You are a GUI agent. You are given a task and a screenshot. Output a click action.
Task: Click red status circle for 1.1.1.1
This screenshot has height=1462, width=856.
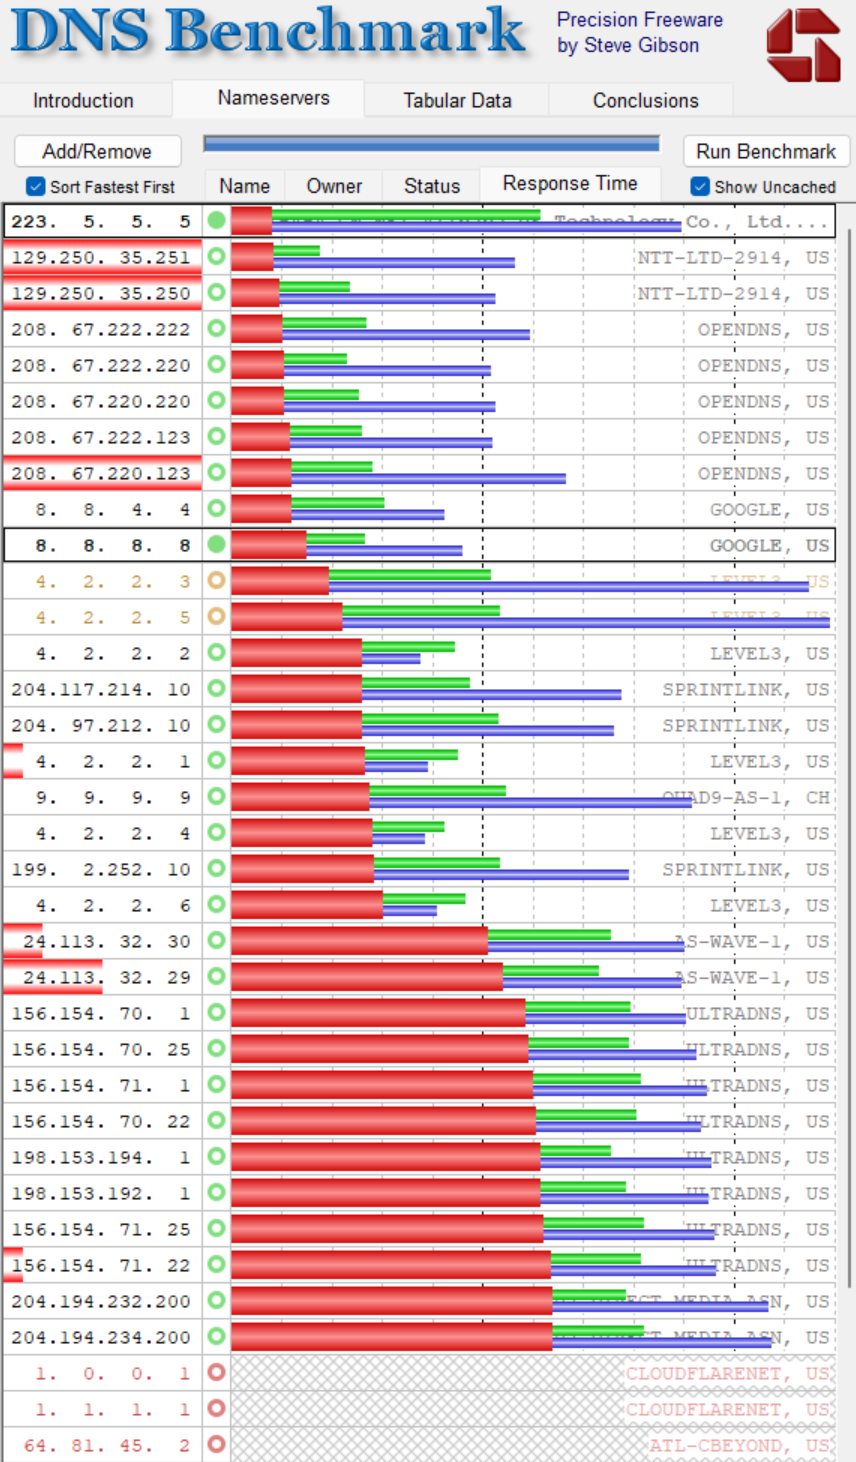[216, 1408]
